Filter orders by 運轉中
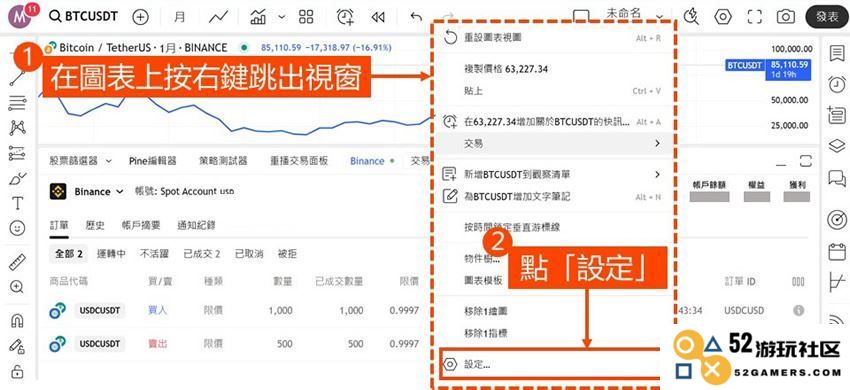 pos(111,254)
